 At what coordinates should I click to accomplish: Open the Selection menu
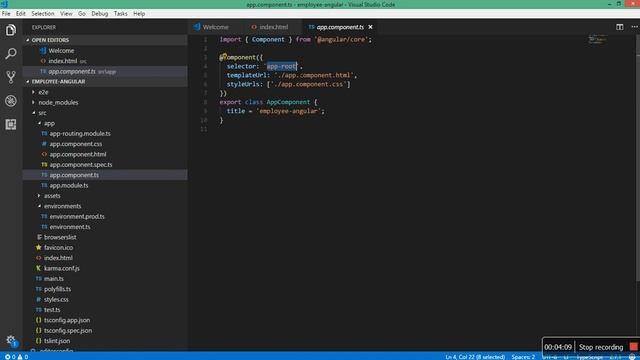coord(42,13)
